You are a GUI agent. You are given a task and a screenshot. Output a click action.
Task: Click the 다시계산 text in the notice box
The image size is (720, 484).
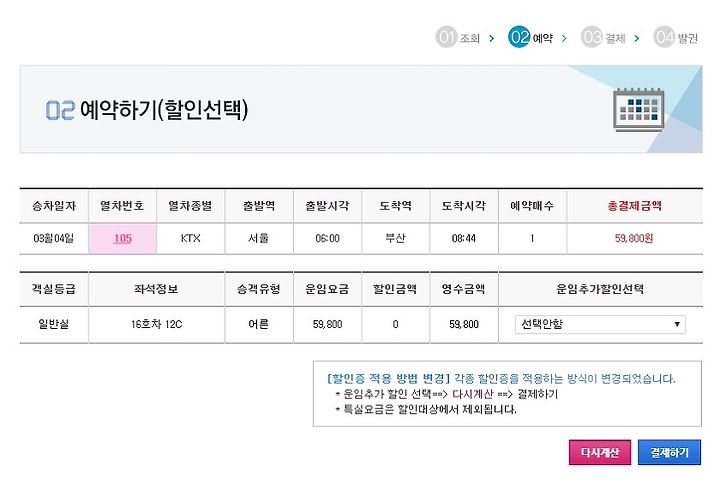point(472,394)
